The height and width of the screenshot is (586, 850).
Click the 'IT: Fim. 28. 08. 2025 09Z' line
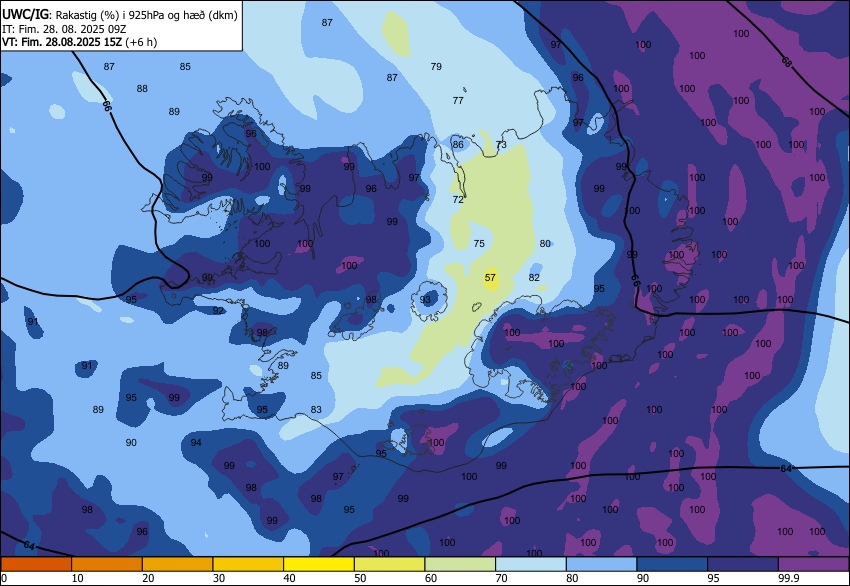64,29
